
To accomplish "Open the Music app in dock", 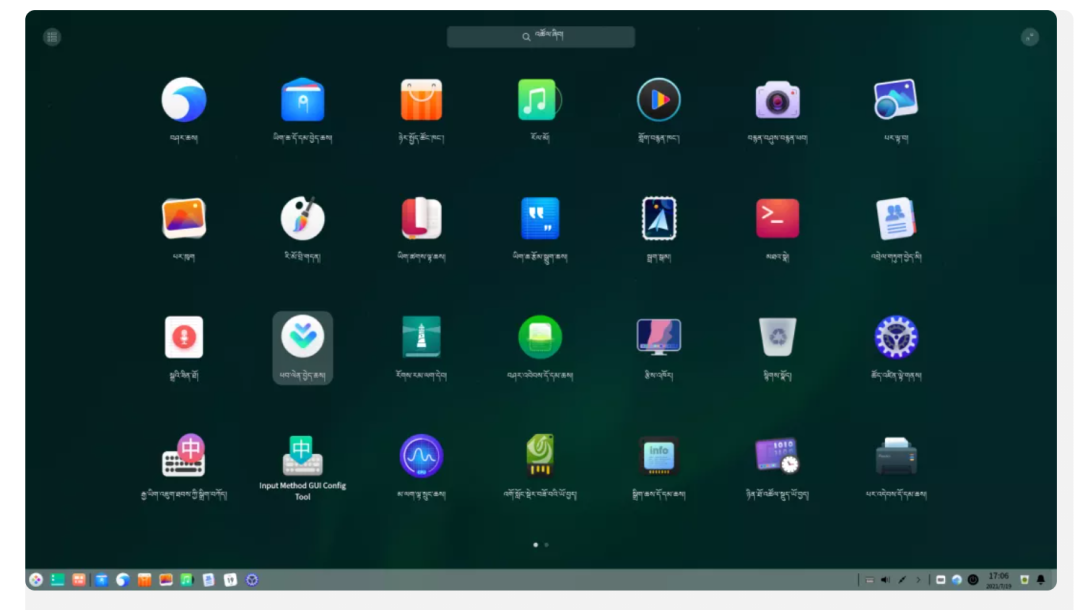I will [187, 580].
